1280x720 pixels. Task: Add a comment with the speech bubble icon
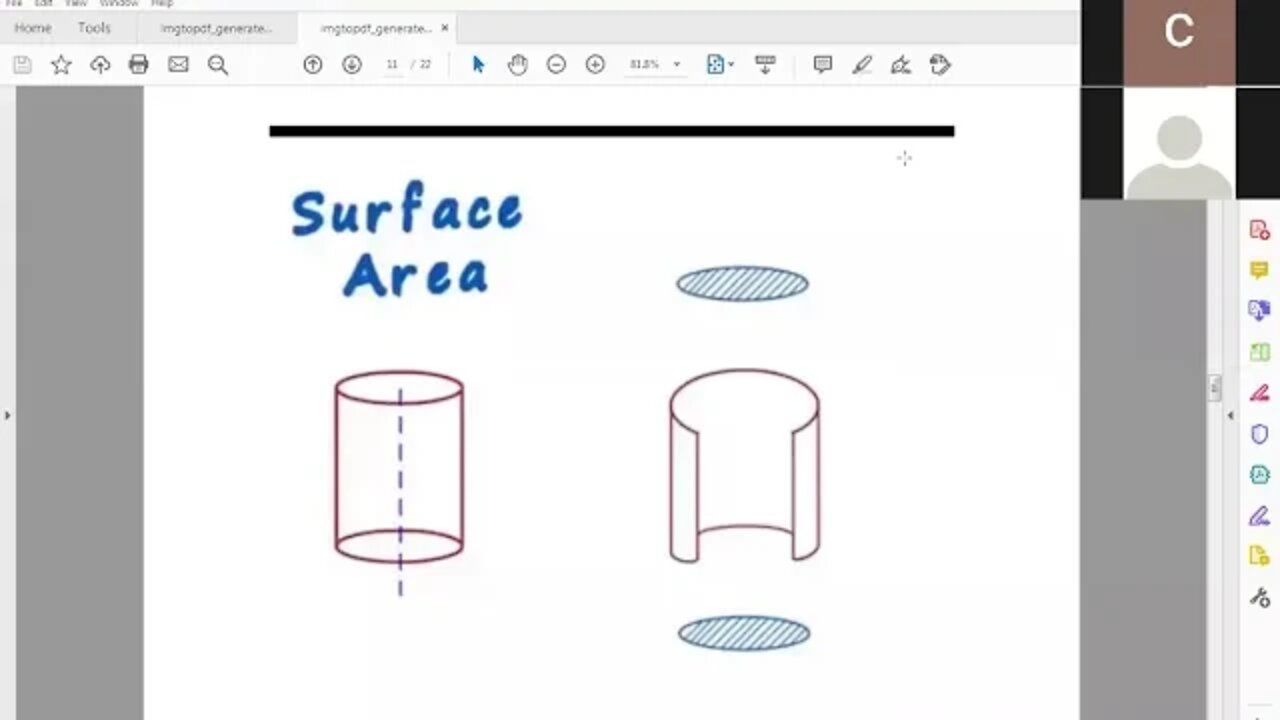[823, 65]
